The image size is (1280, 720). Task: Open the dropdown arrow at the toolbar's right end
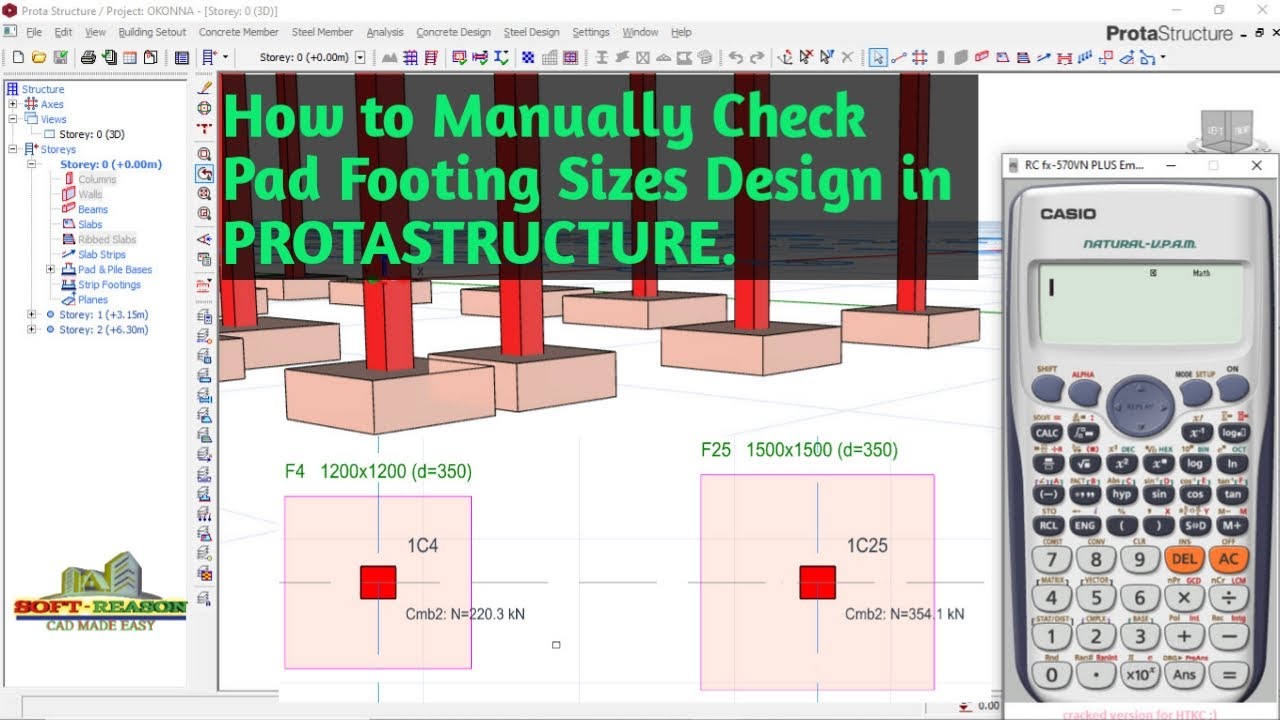(1164, 58)
